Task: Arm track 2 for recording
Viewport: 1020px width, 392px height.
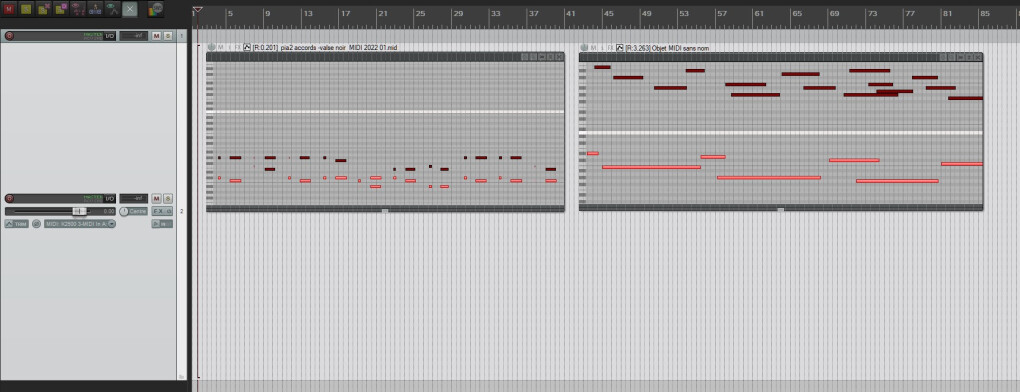Action: [x=9, y=198]
